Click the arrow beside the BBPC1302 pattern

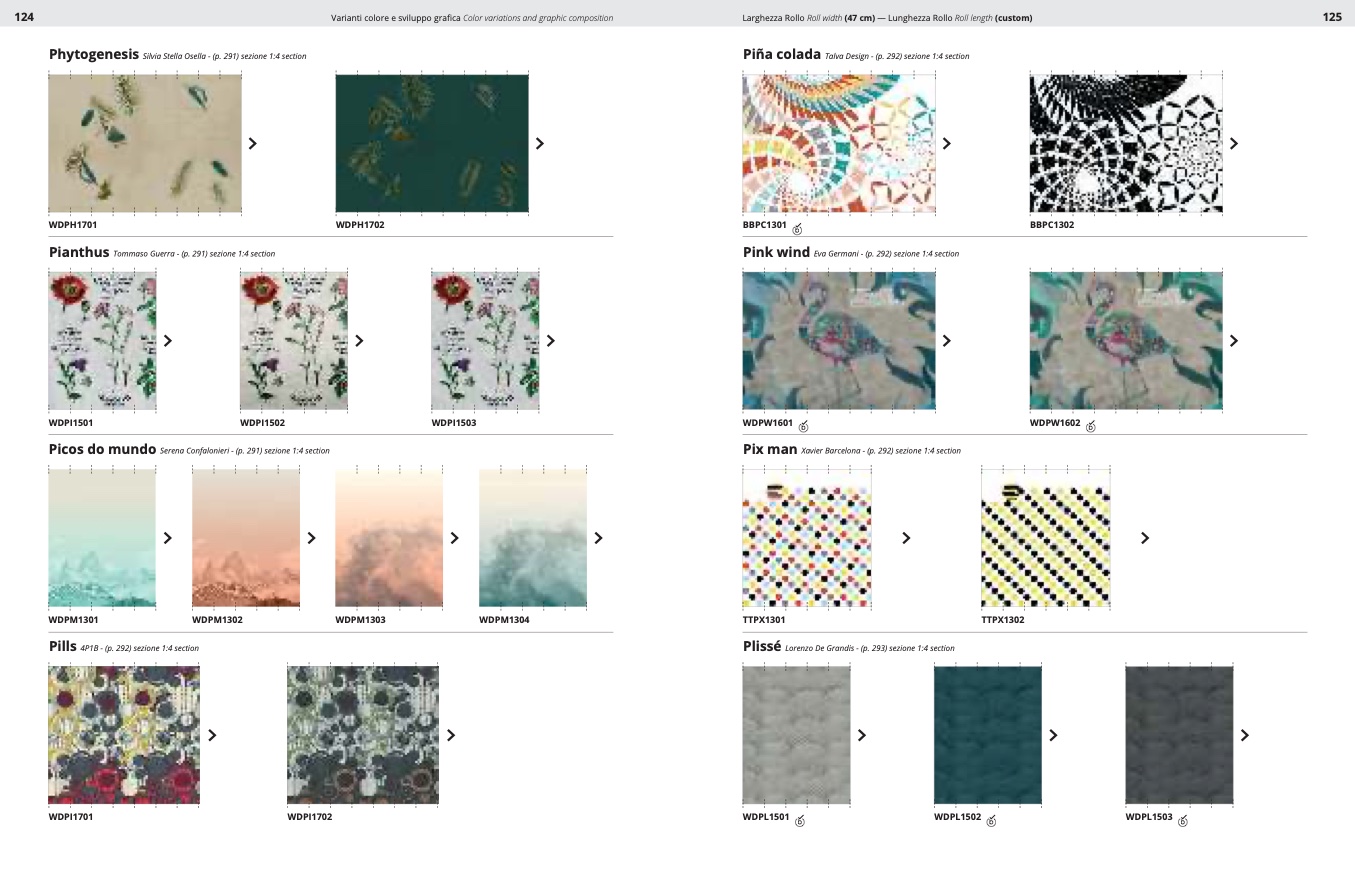[x=1233, y=143]
